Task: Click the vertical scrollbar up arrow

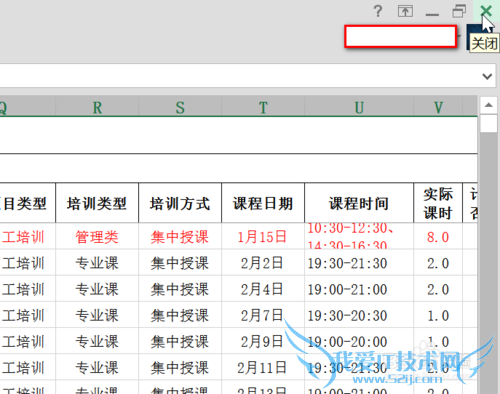Action: tap(489, 105)
